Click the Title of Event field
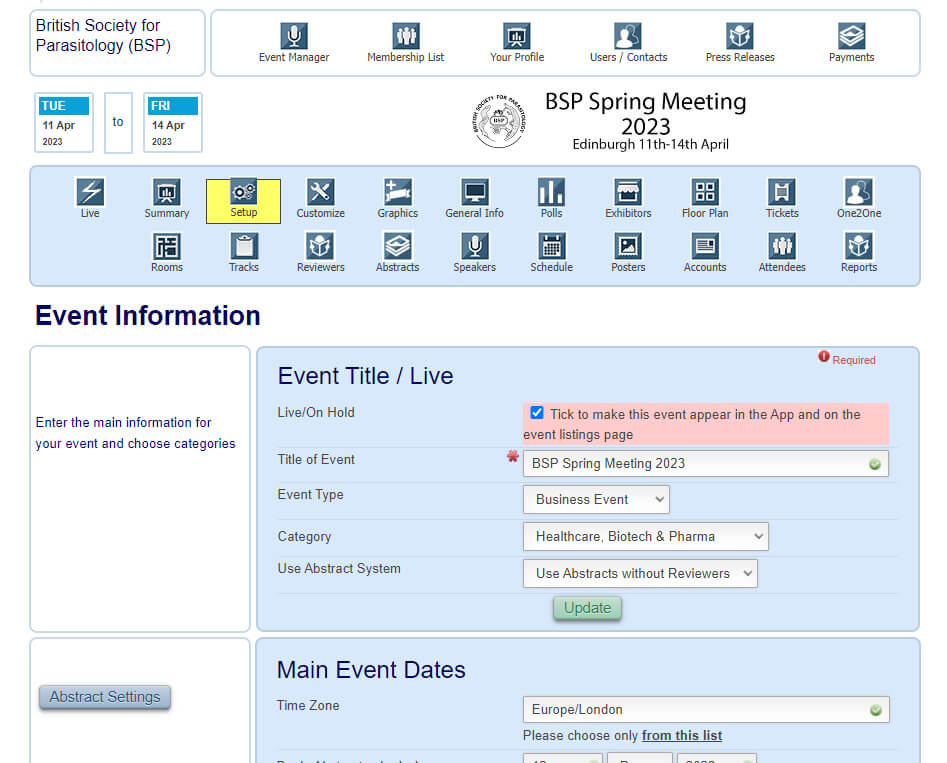Image resolution: width=947 pixels, height=763 pixels. click(x=705, y=463)
